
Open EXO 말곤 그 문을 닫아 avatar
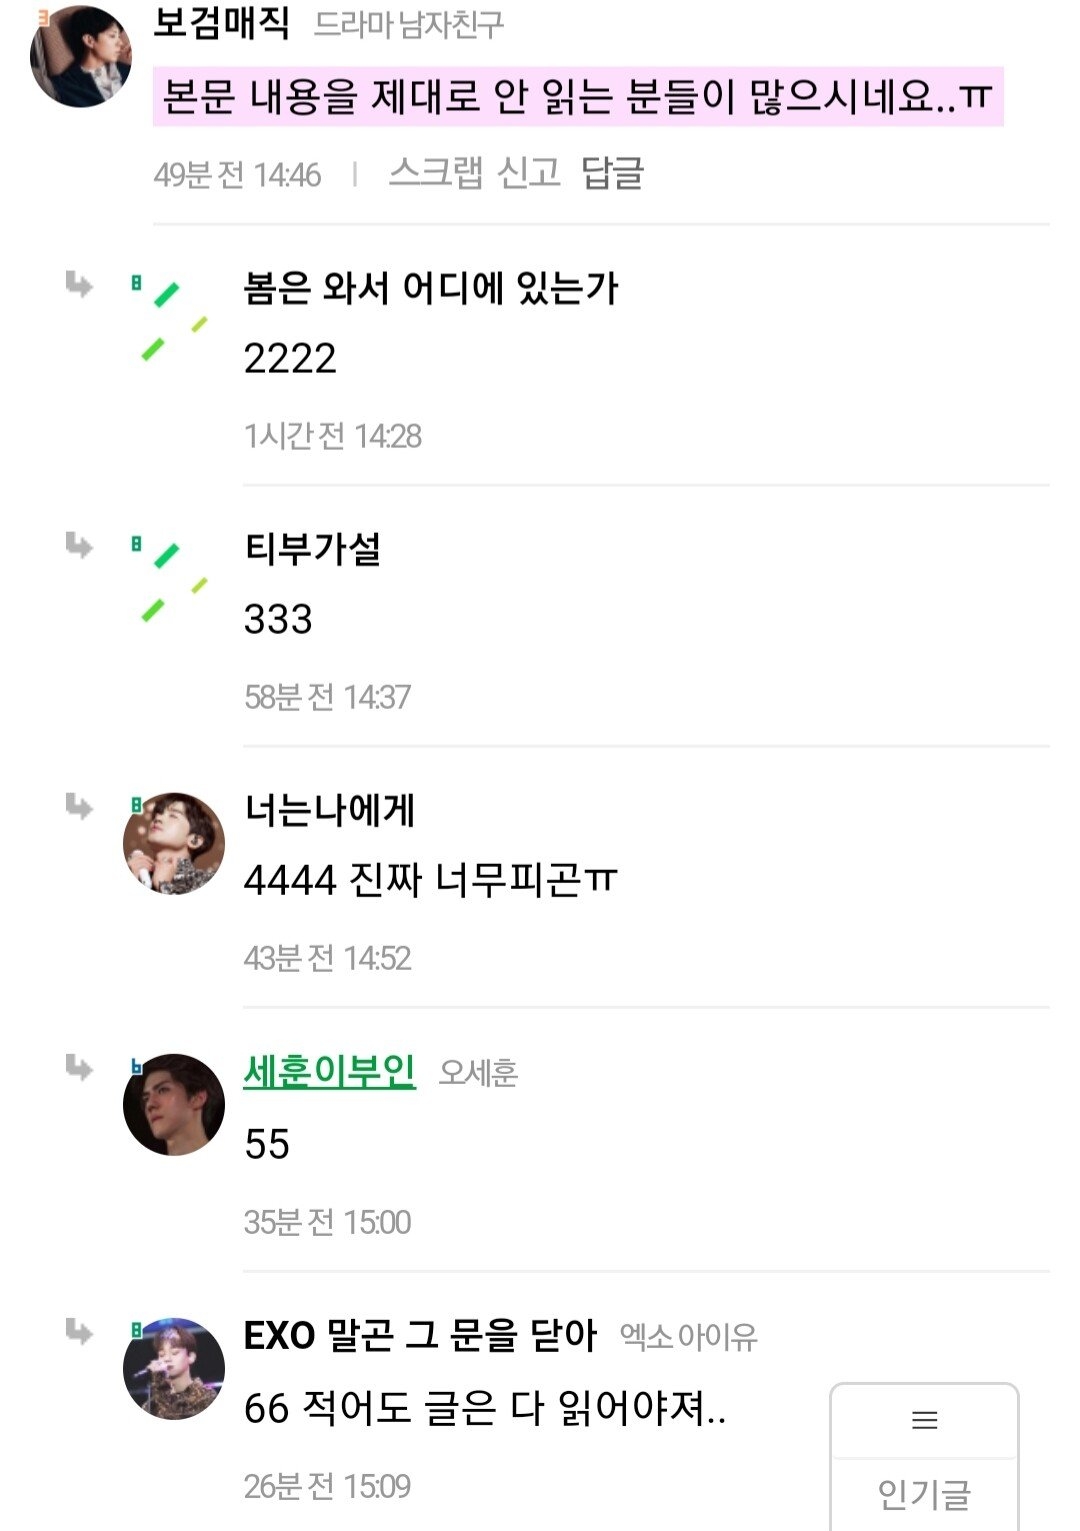pos(173,1368)
